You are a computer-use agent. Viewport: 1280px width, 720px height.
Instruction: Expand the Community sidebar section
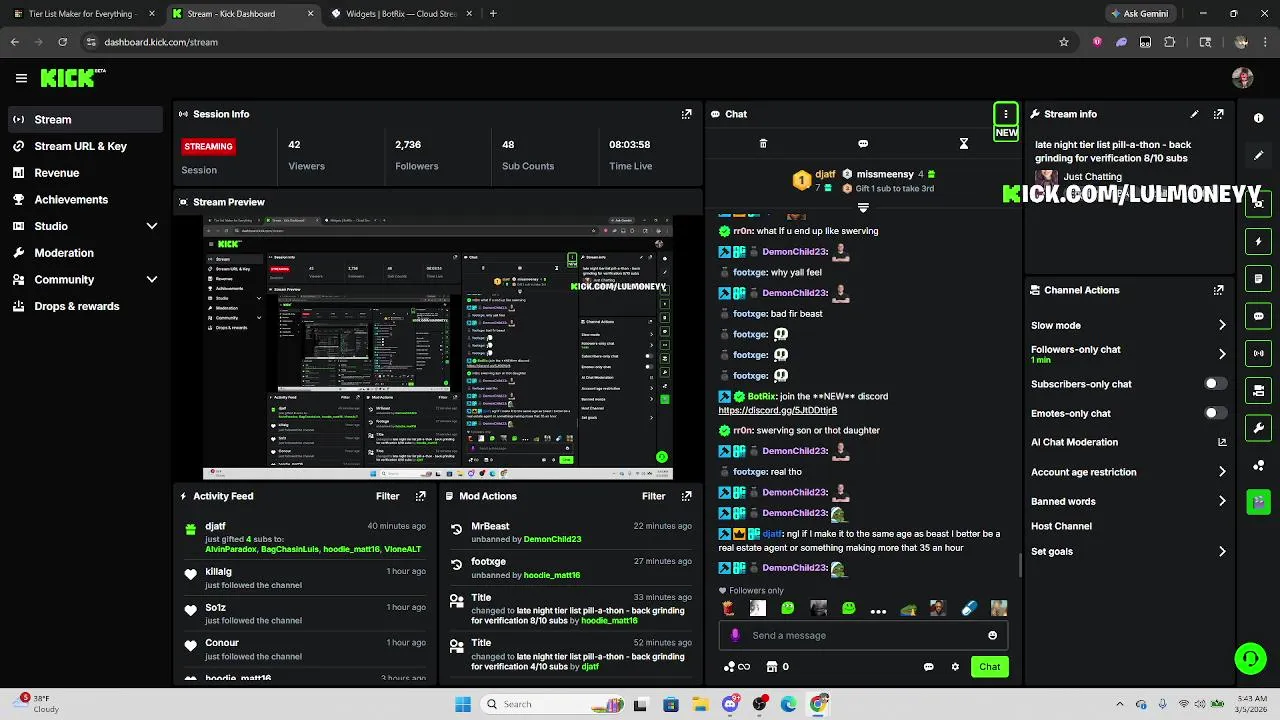click(x=152, y=280)
